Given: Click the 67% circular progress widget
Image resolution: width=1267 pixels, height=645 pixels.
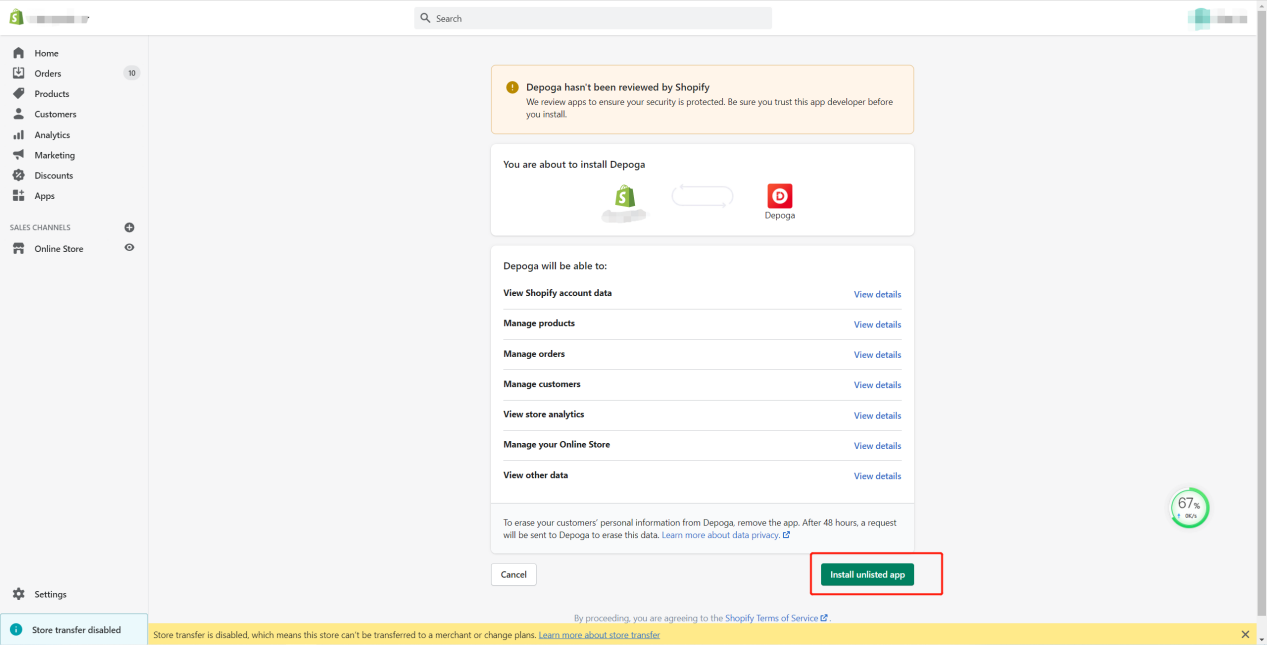Looking at the screenshot, I should click(x=1189, y=508).
